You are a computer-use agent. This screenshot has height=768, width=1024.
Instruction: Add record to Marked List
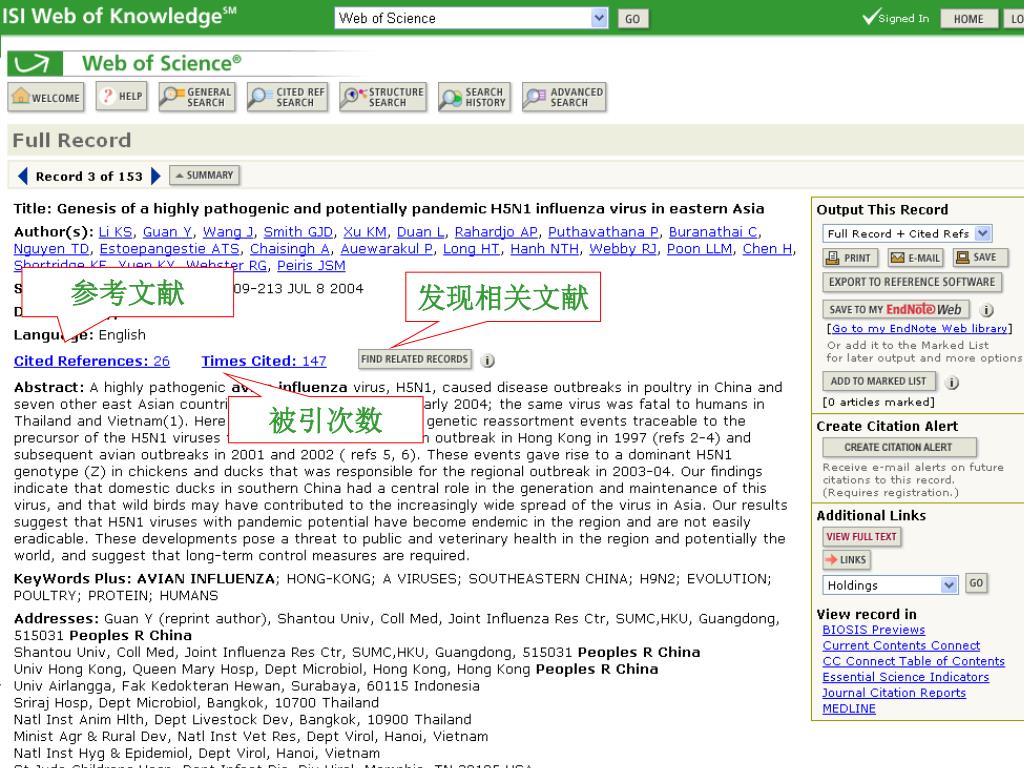tap(878, 381)
